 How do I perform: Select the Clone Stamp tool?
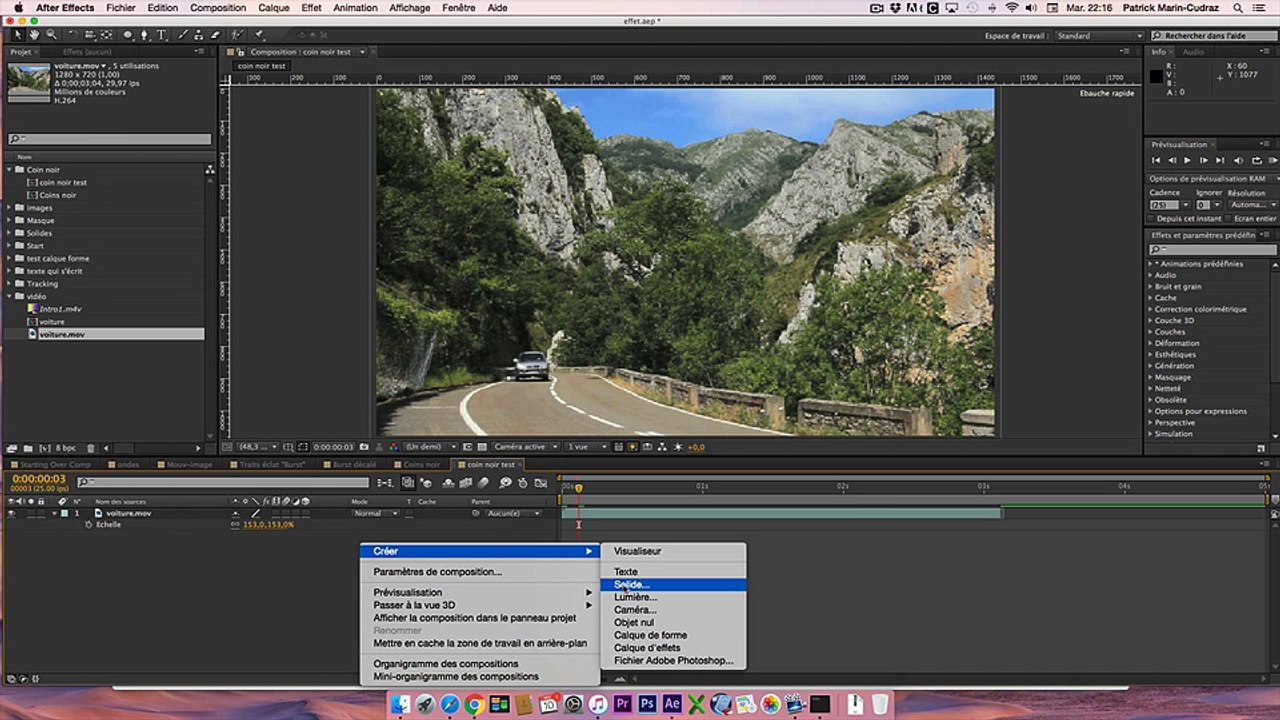(x=199, y=35)
